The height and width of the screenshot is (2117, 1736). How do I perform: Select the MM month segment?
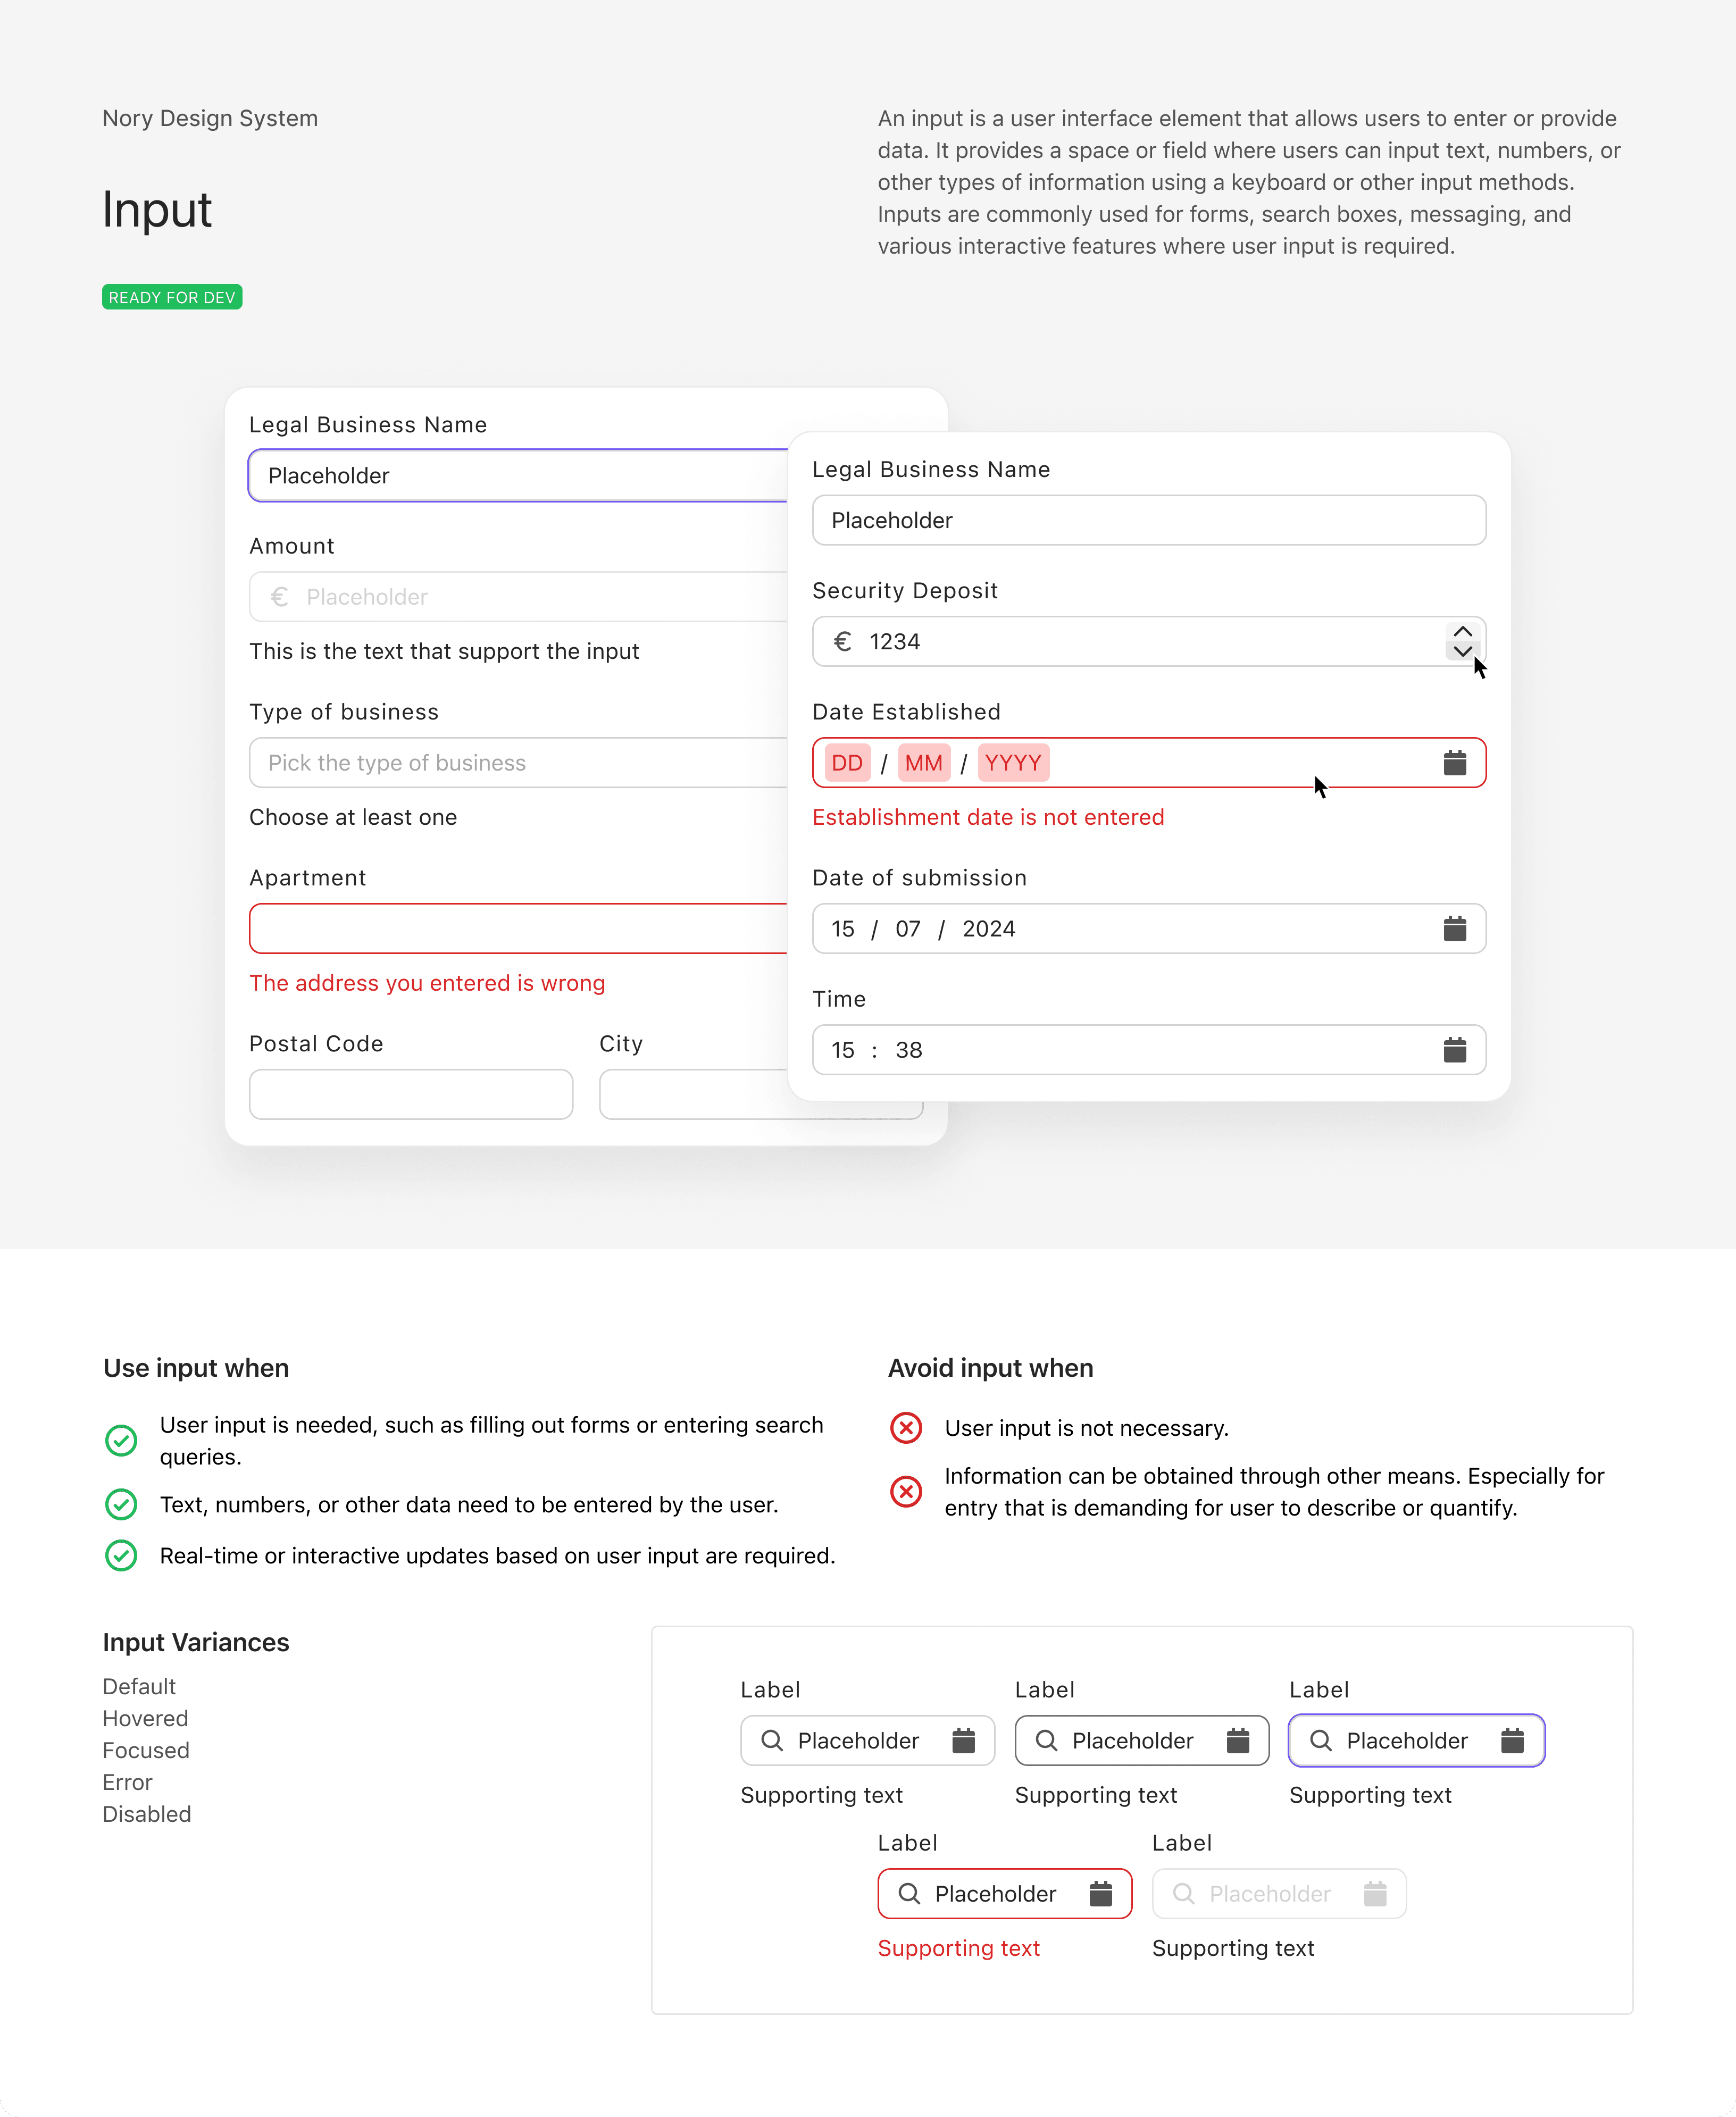pos(923,763)
